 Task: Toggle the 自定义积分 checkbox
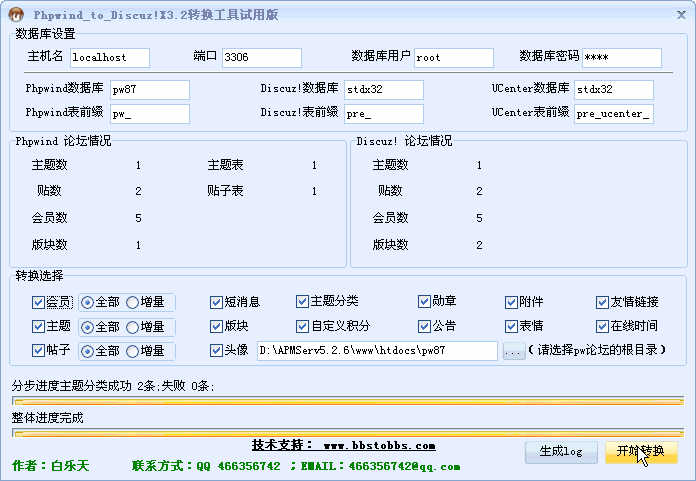click(x=302, y=327)
